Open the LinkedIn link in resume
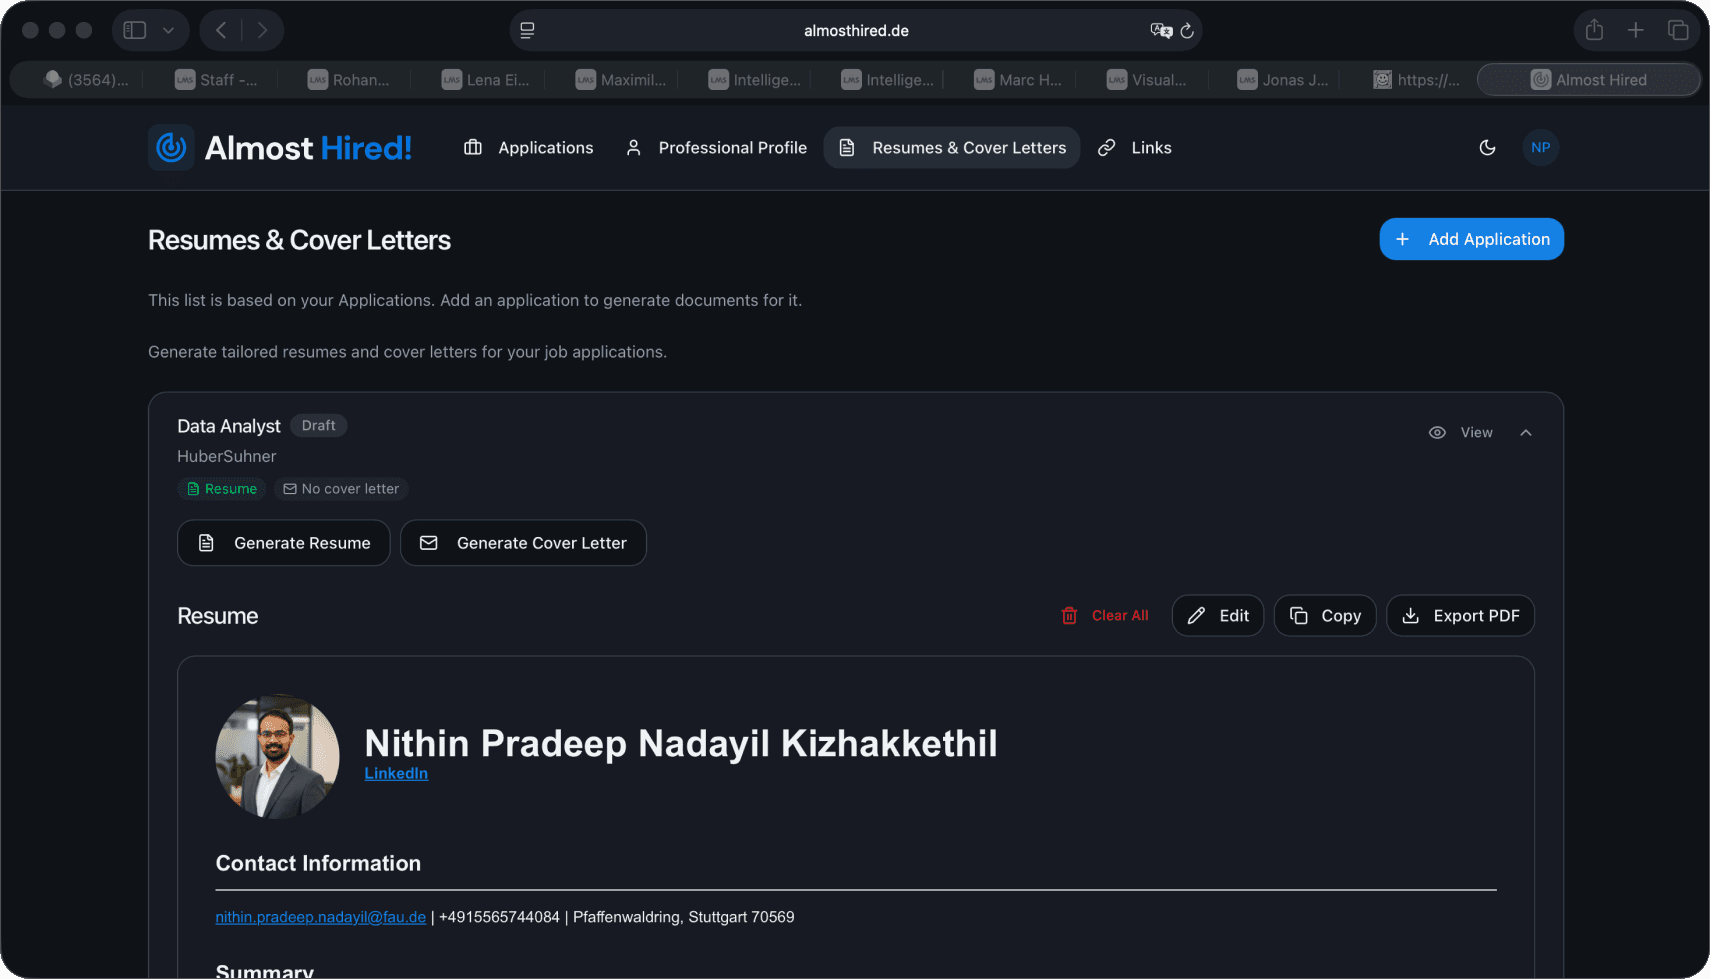This screenshot has height=979, width=1710. click(396, 774)
